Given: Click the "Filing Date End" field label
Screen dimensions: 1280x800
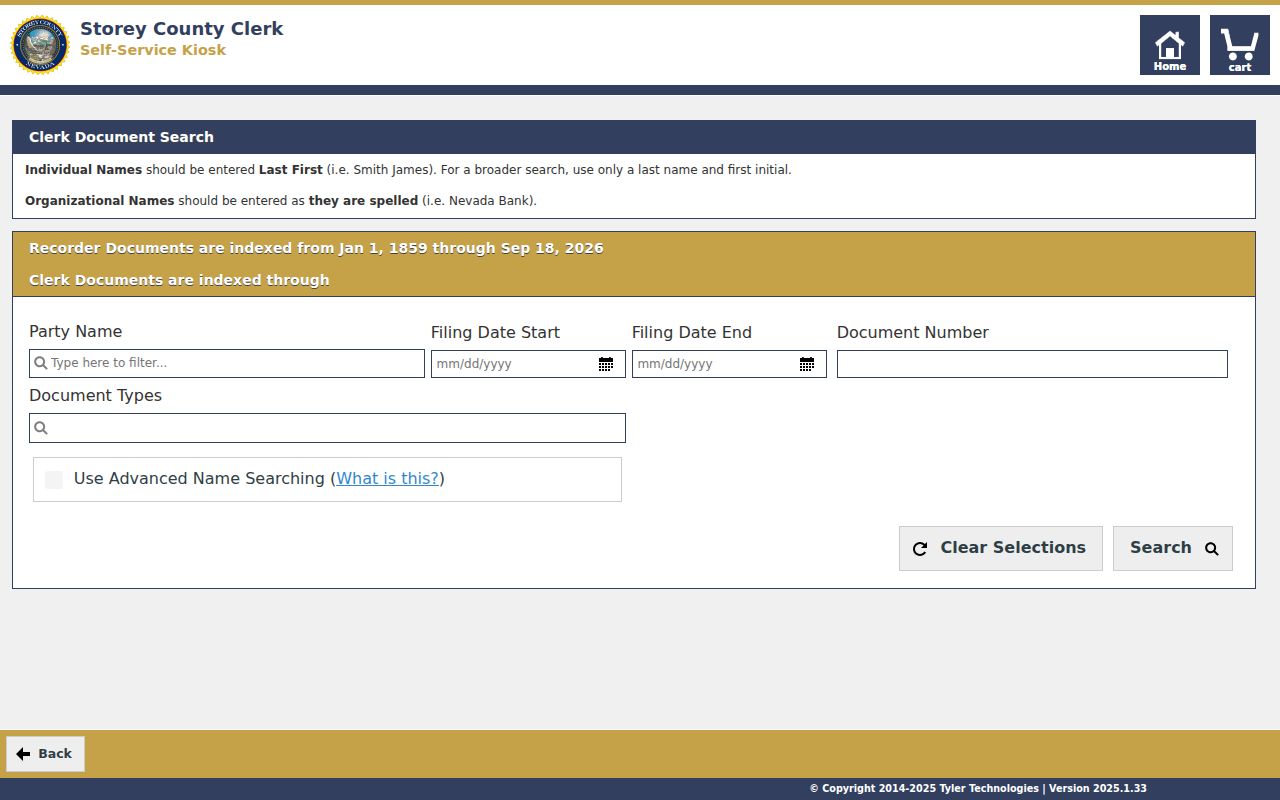Looking at the screenshot, I should pyautogui.click(x=692, y=333).
